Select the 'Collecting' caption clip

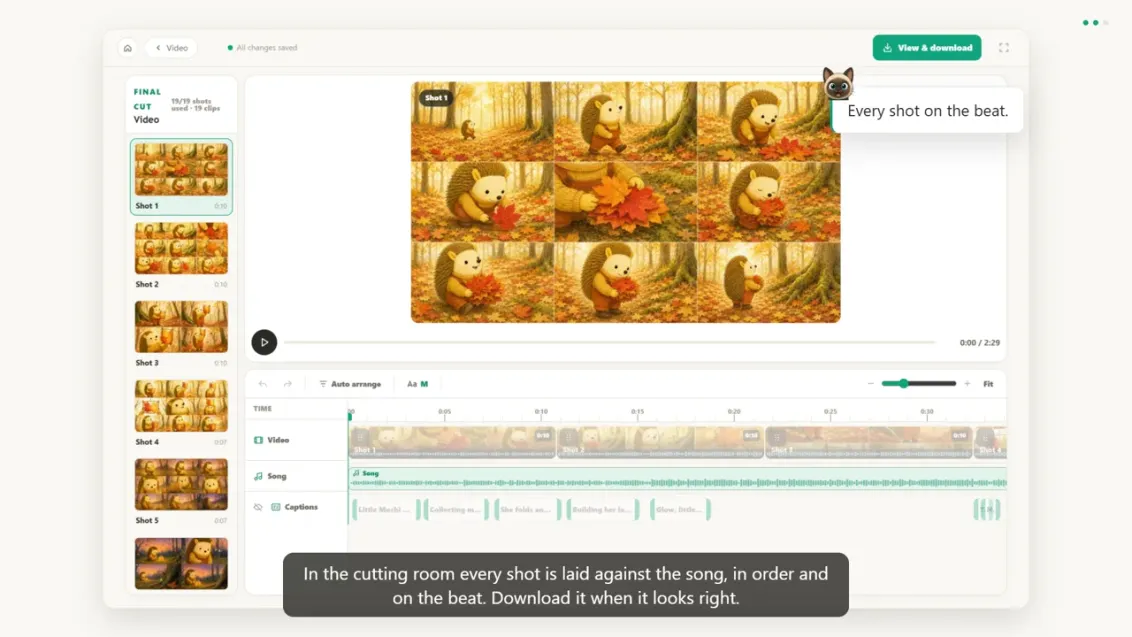click(x=456, y=509)
